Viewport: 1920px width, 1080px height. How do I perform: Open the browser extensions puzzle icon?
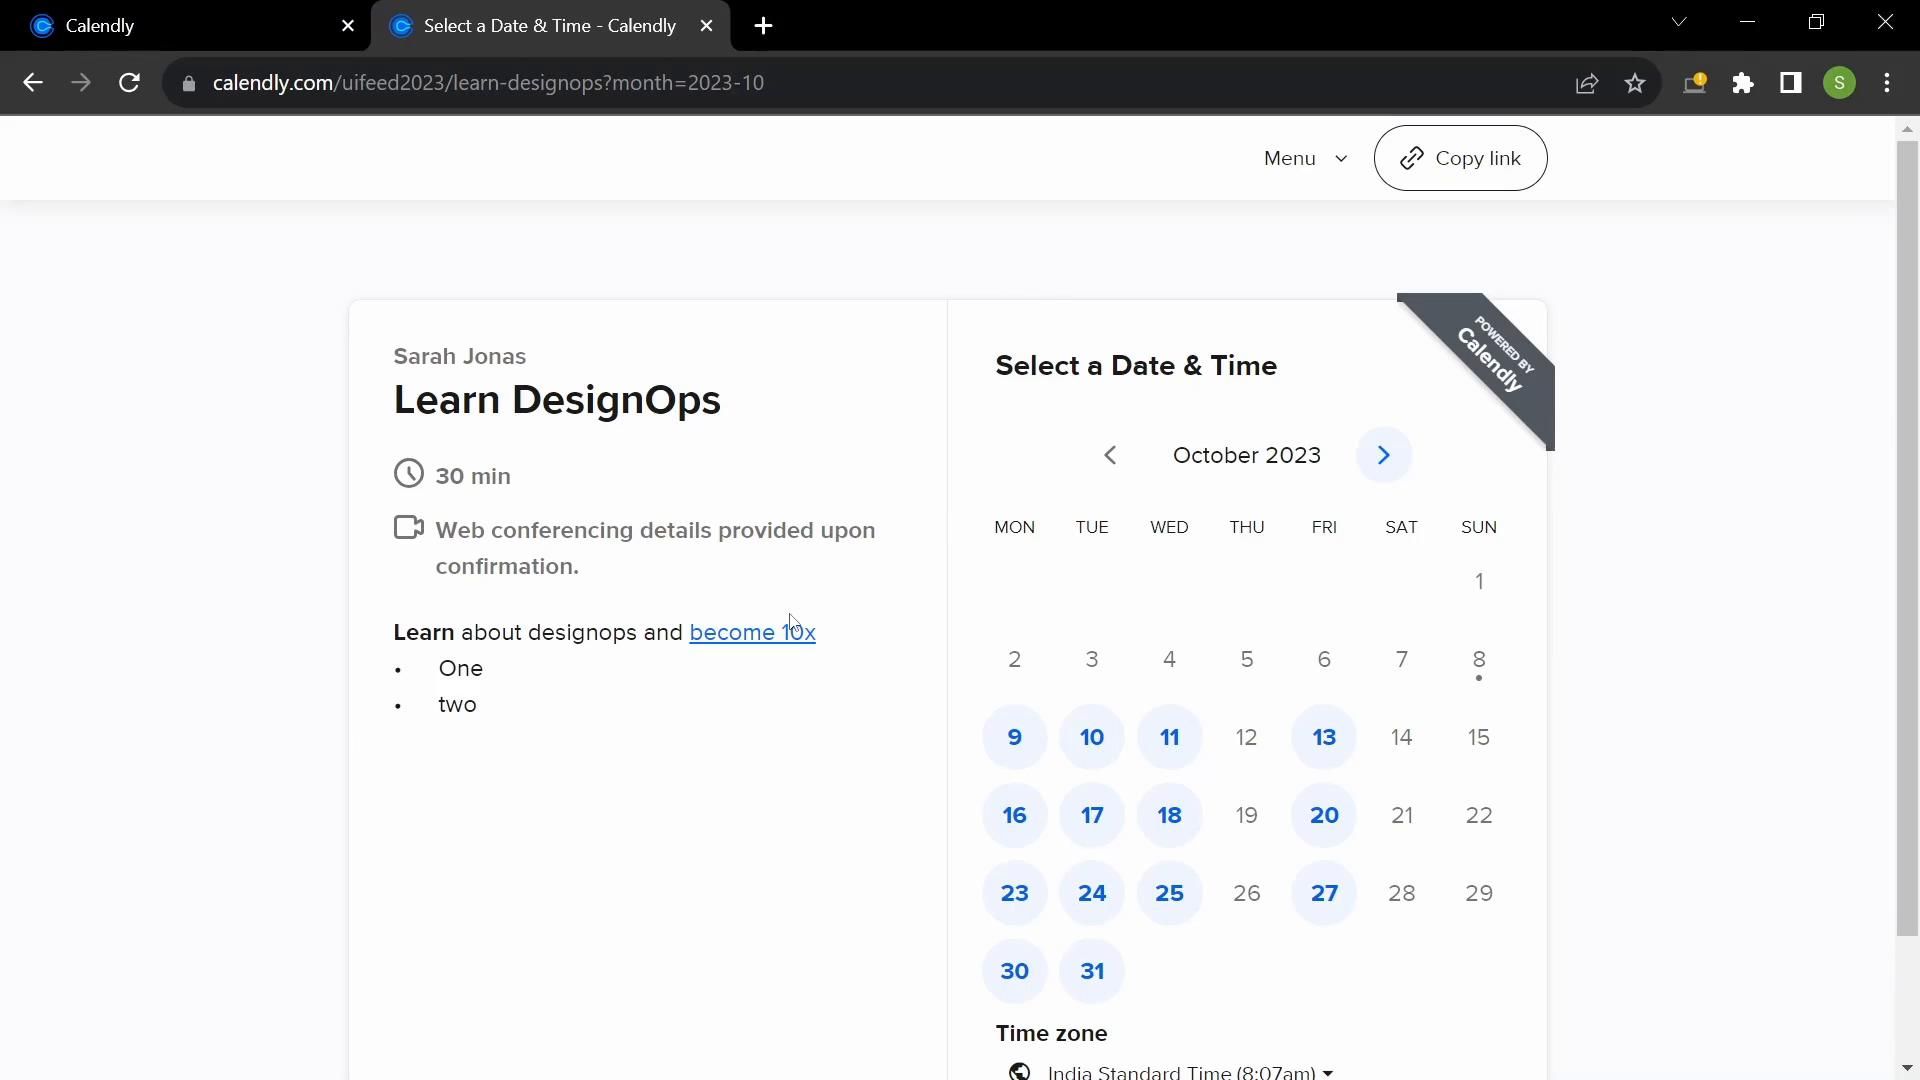(1743, 83)
